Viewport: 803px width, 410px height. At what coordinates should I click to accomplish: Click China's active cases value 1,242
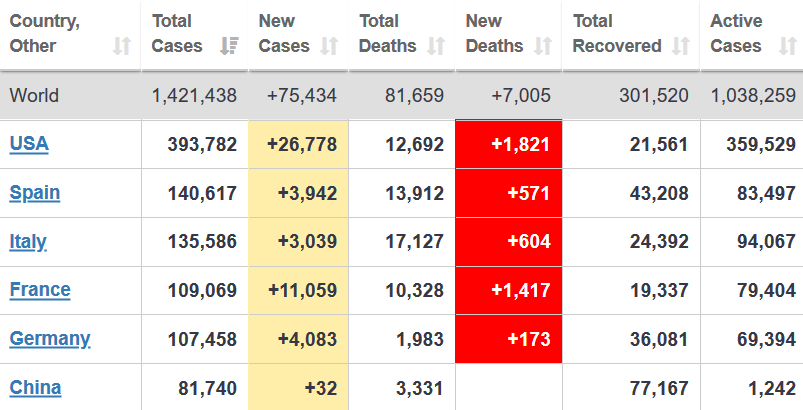769,388
